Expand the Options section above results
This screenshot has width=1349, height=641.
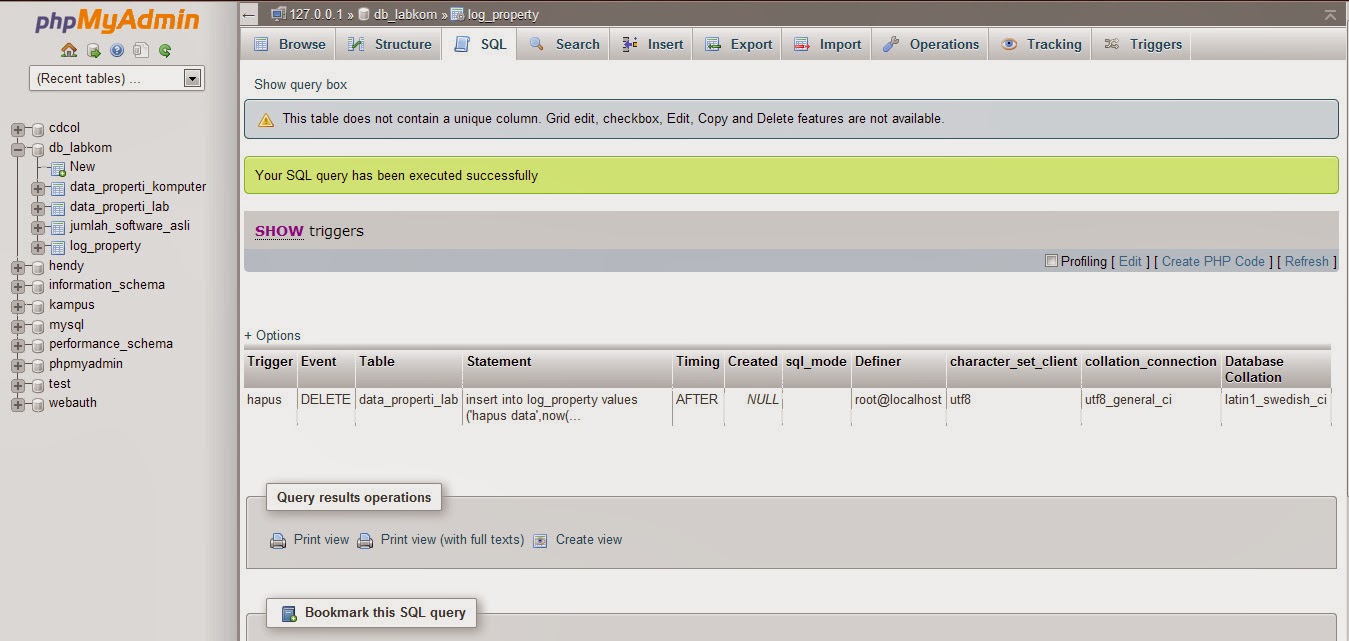pyautogui.click(x=273, y=335)
